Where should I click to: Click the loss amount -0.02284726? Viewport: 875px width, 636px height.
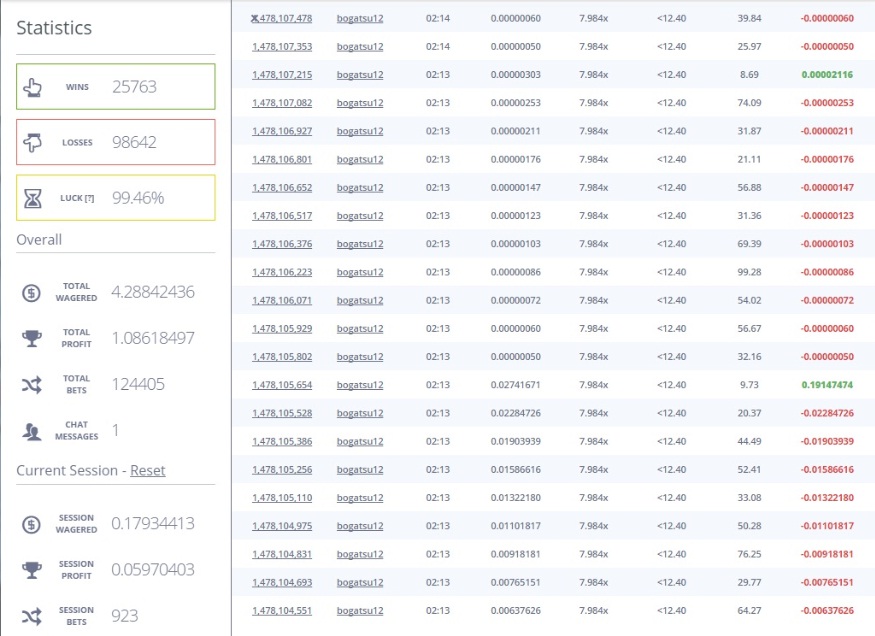[827, 413]
